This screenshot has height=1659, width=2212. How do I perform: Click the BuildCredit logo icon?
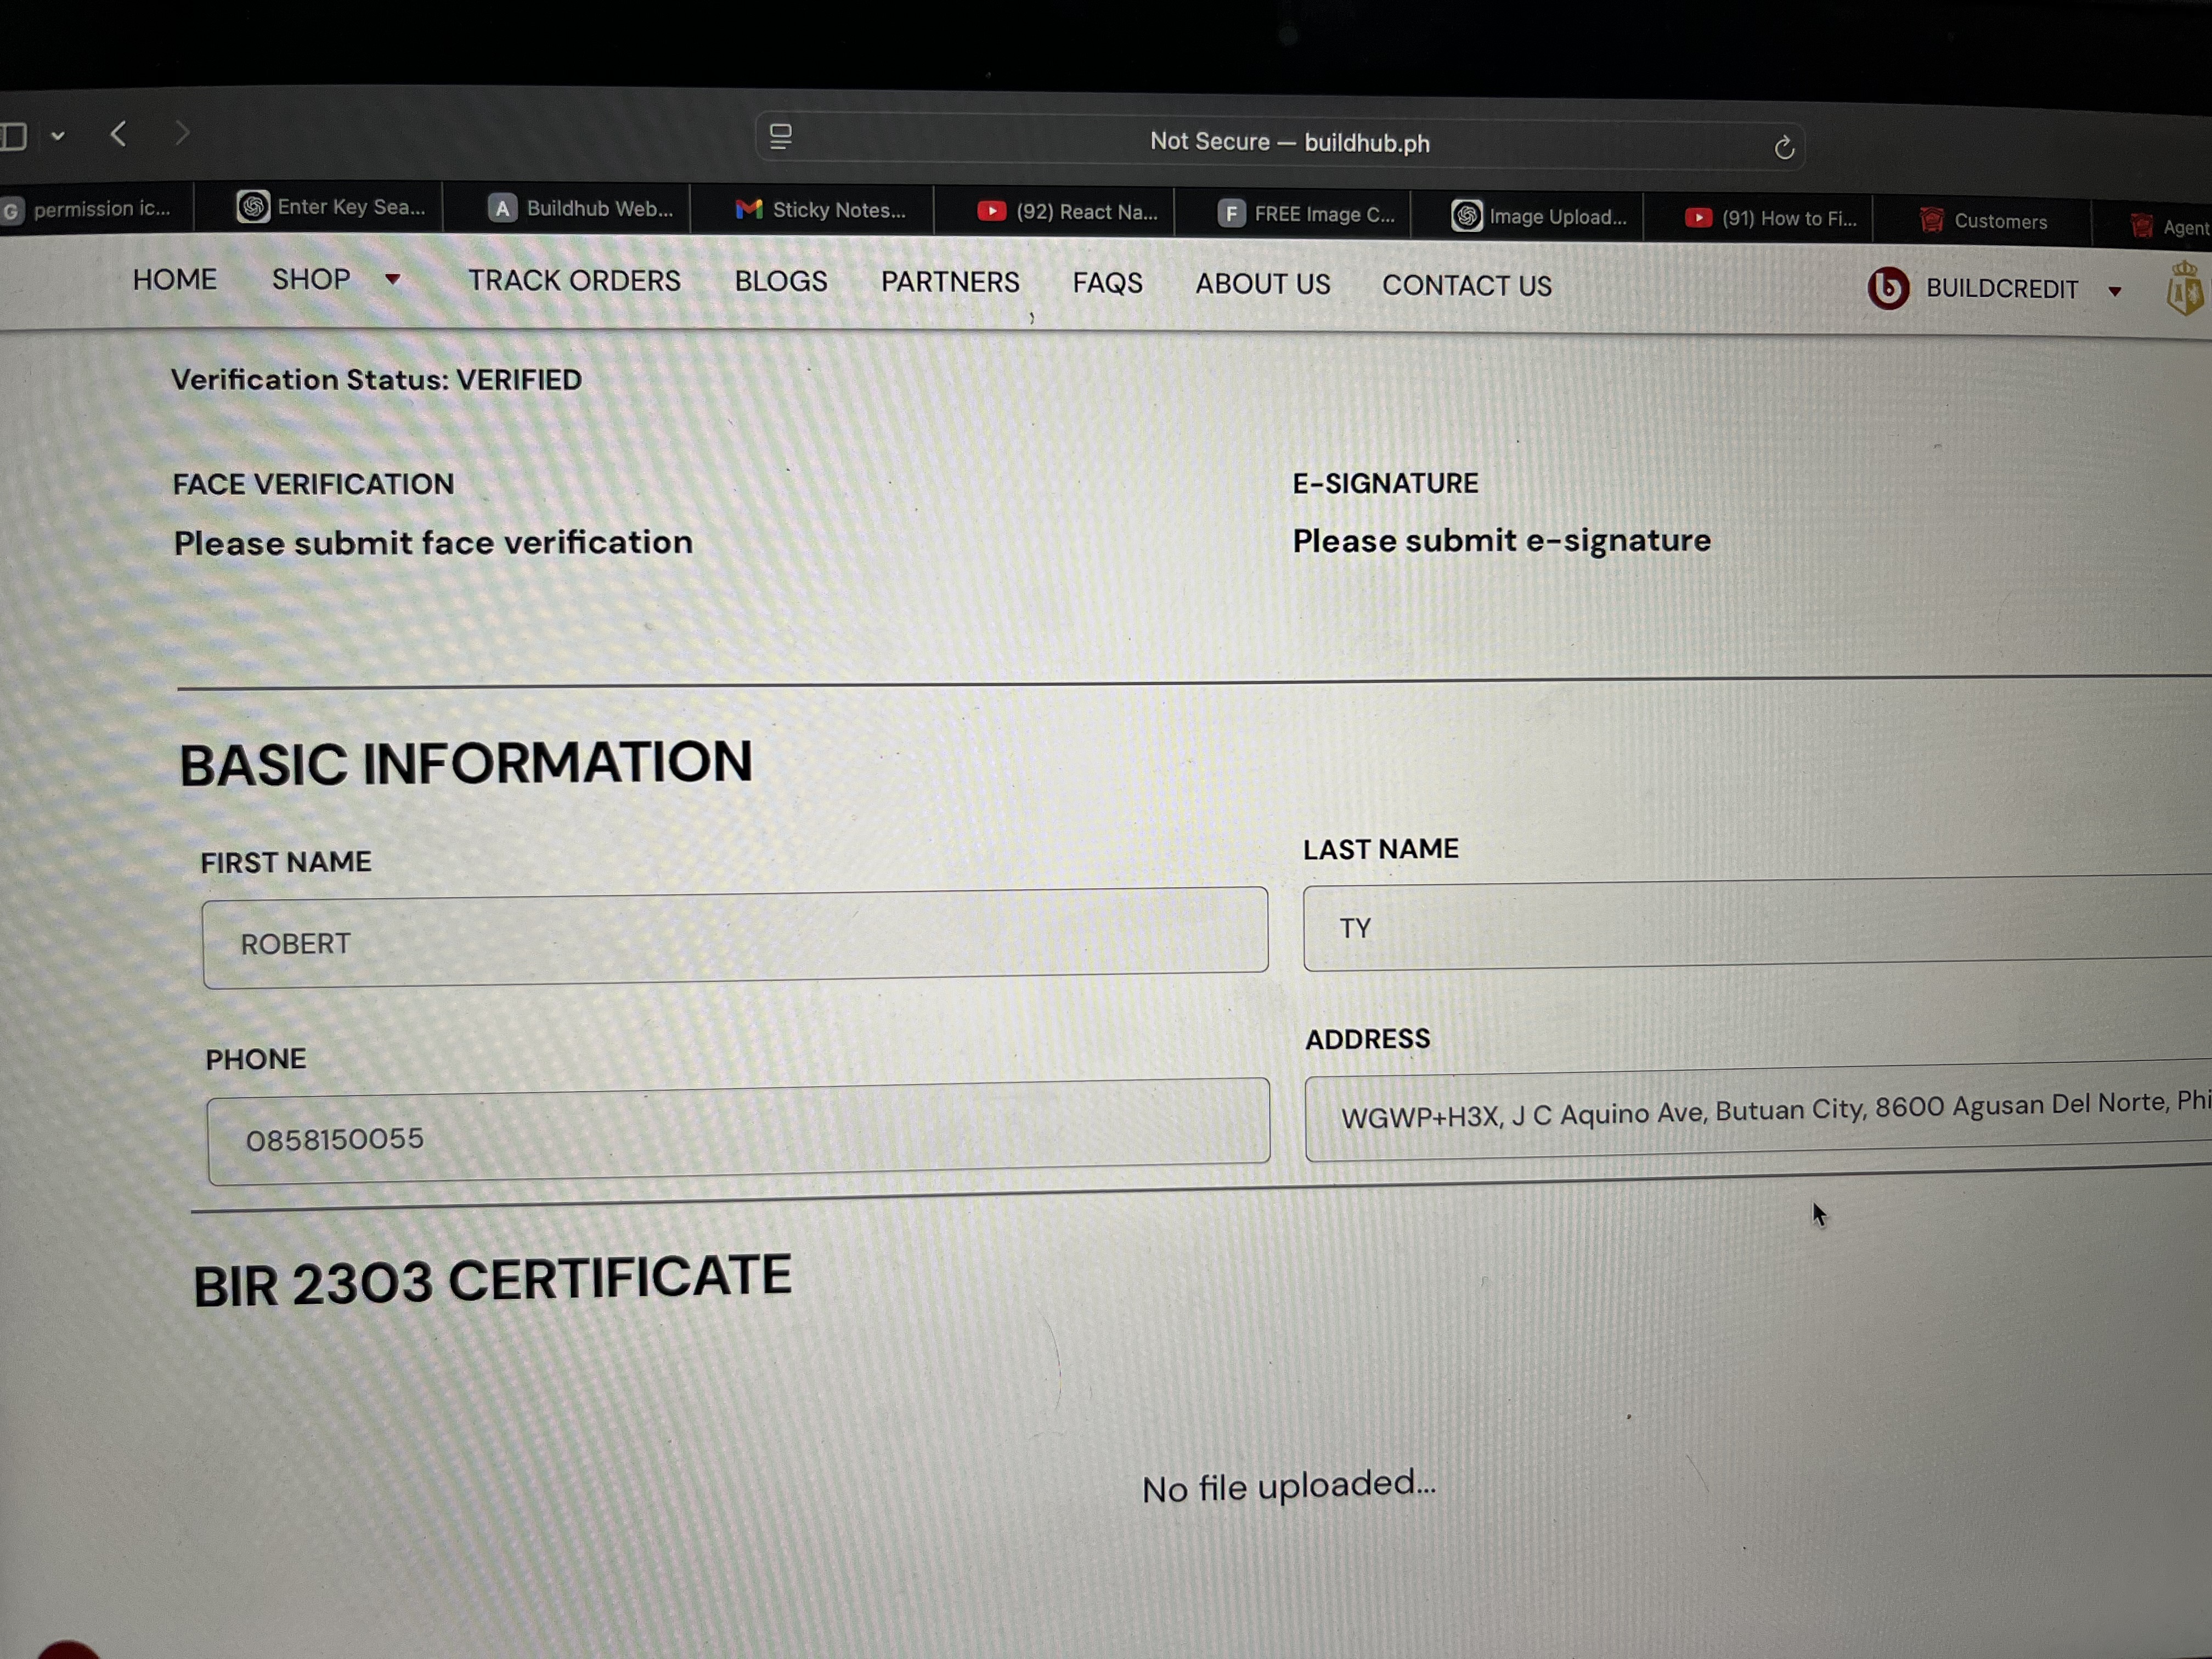1888,288
